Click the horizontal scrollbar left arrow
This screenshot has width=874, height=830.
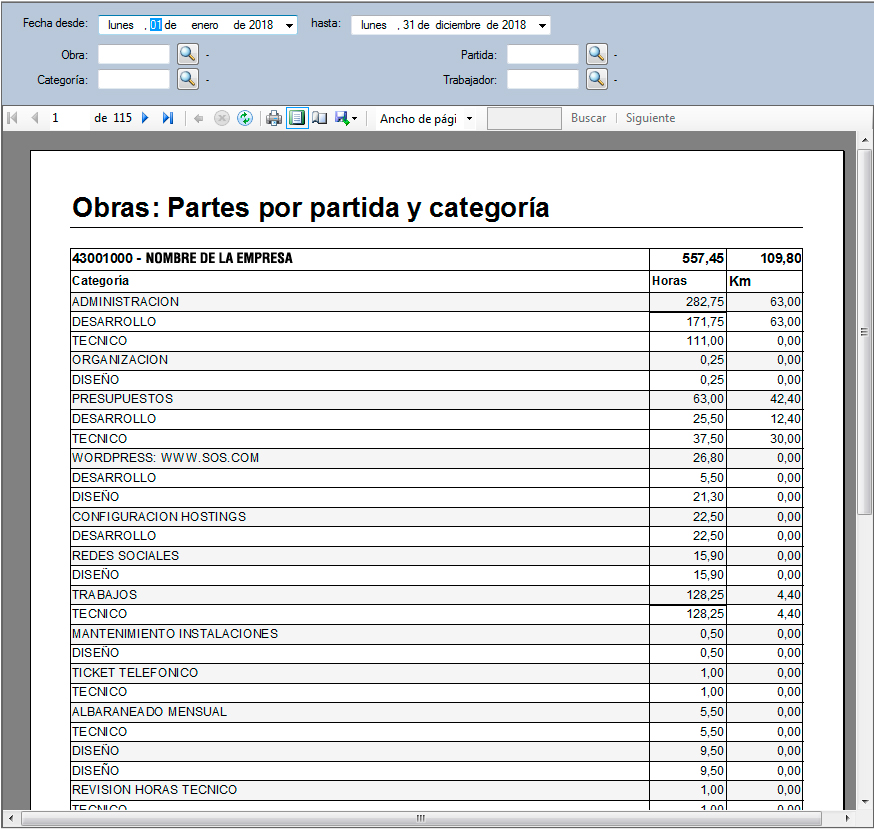[11, 818]
